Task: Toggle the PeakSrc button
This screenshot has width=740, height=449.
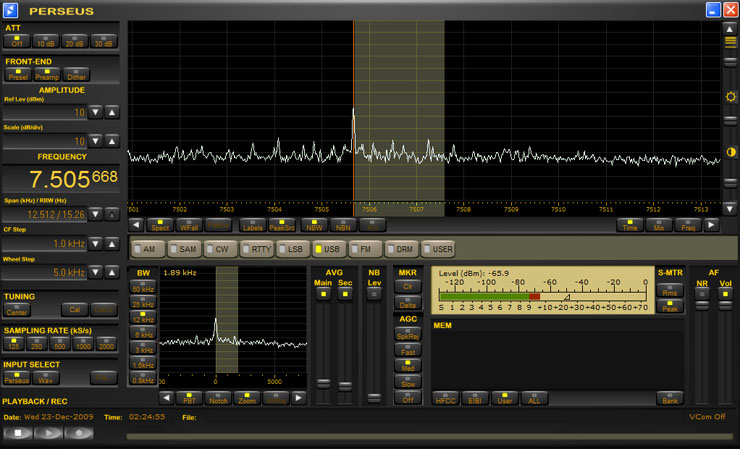Action: click(x=282, y=225)
